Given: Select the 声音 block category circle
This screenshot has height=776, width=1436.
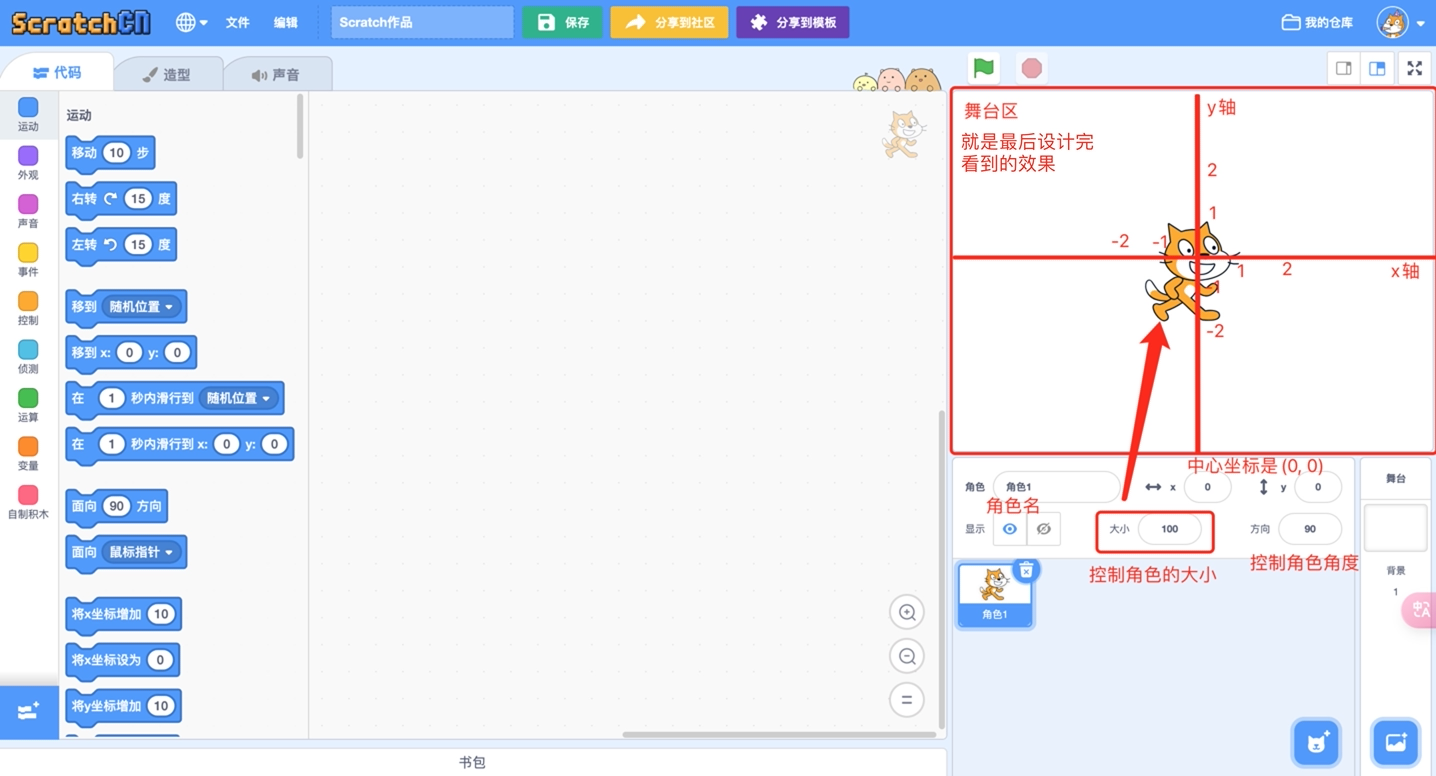Looking at the screenshot, I should [28, 204].
